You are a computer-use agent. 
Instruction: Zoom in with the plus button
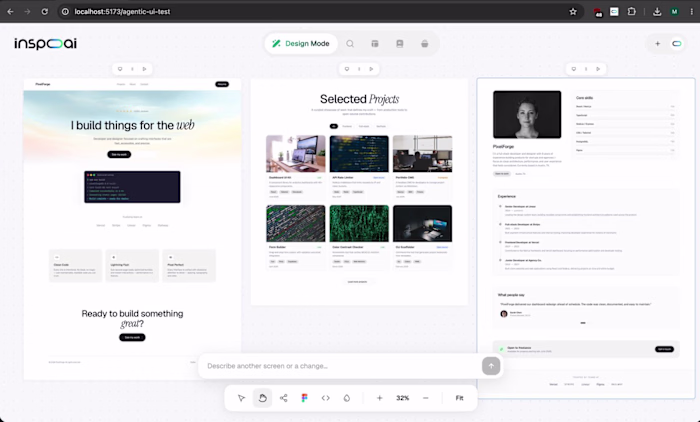tap(379, 398)
